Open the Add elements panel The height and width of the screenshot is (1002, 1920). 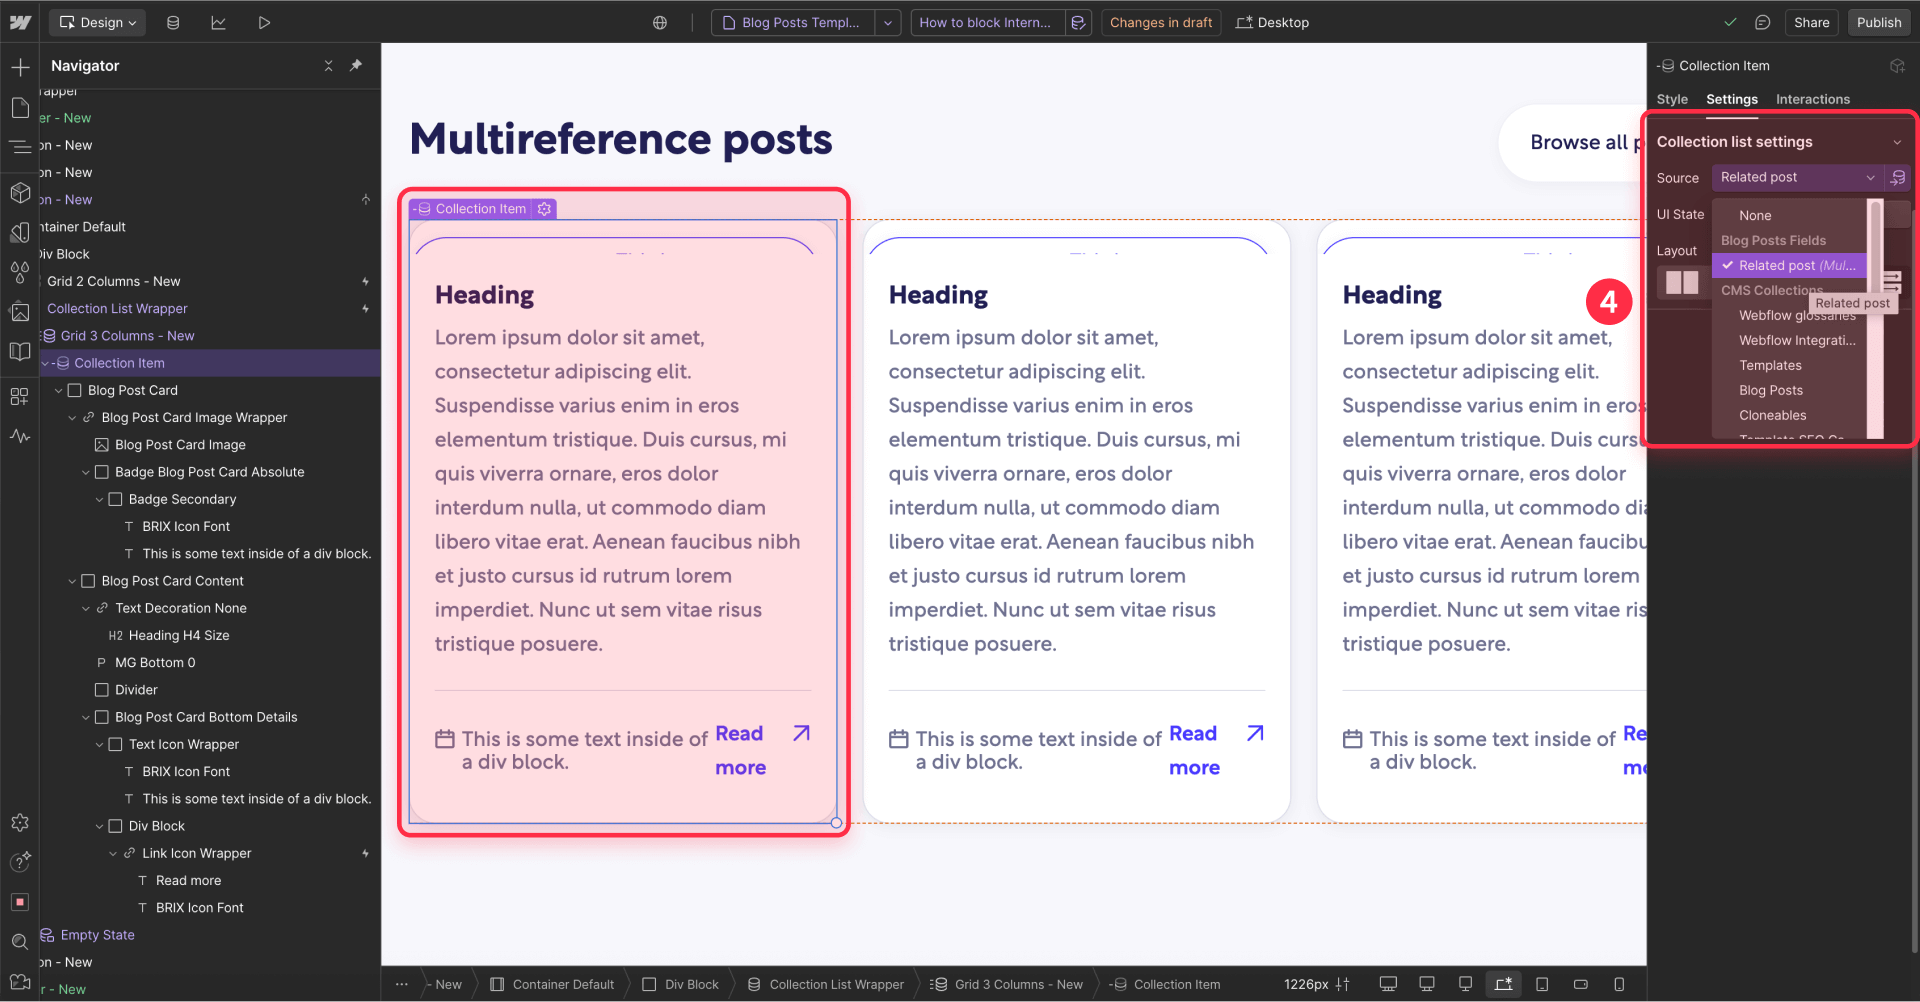coord(20,67)
